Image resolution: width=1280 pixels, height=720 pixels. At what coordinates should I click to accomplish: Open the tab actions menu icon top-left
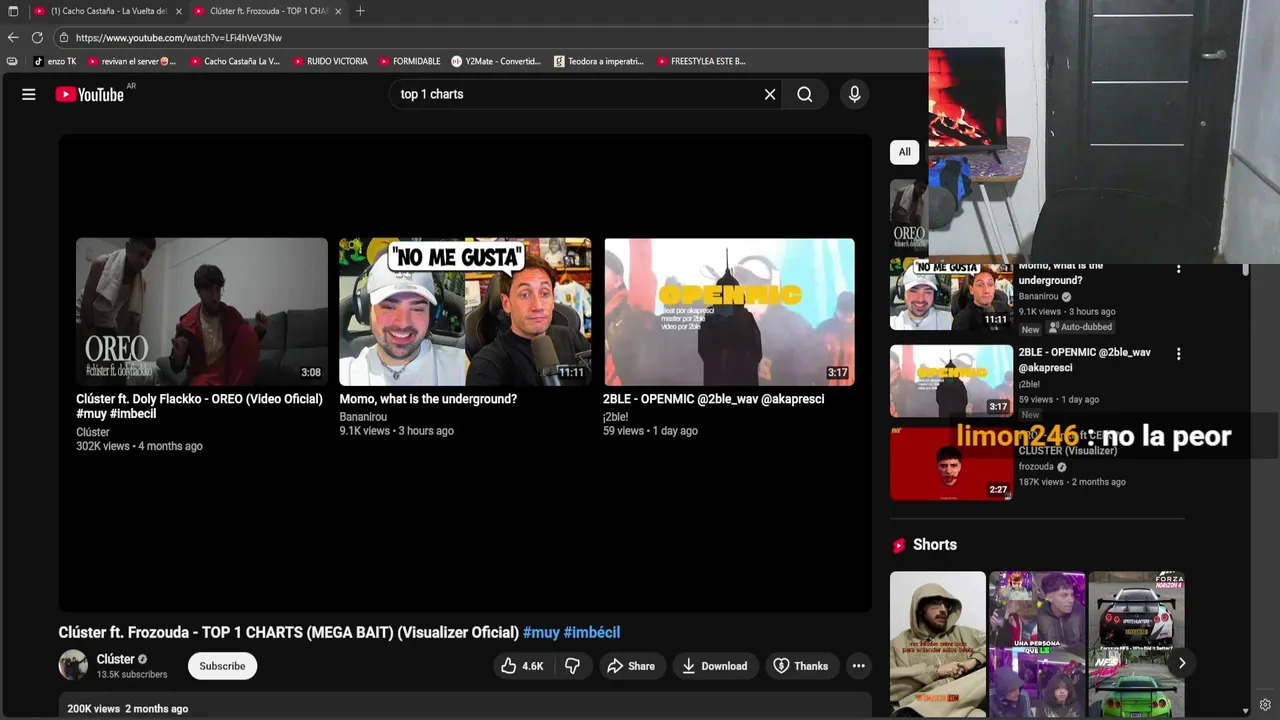(13, 11)
